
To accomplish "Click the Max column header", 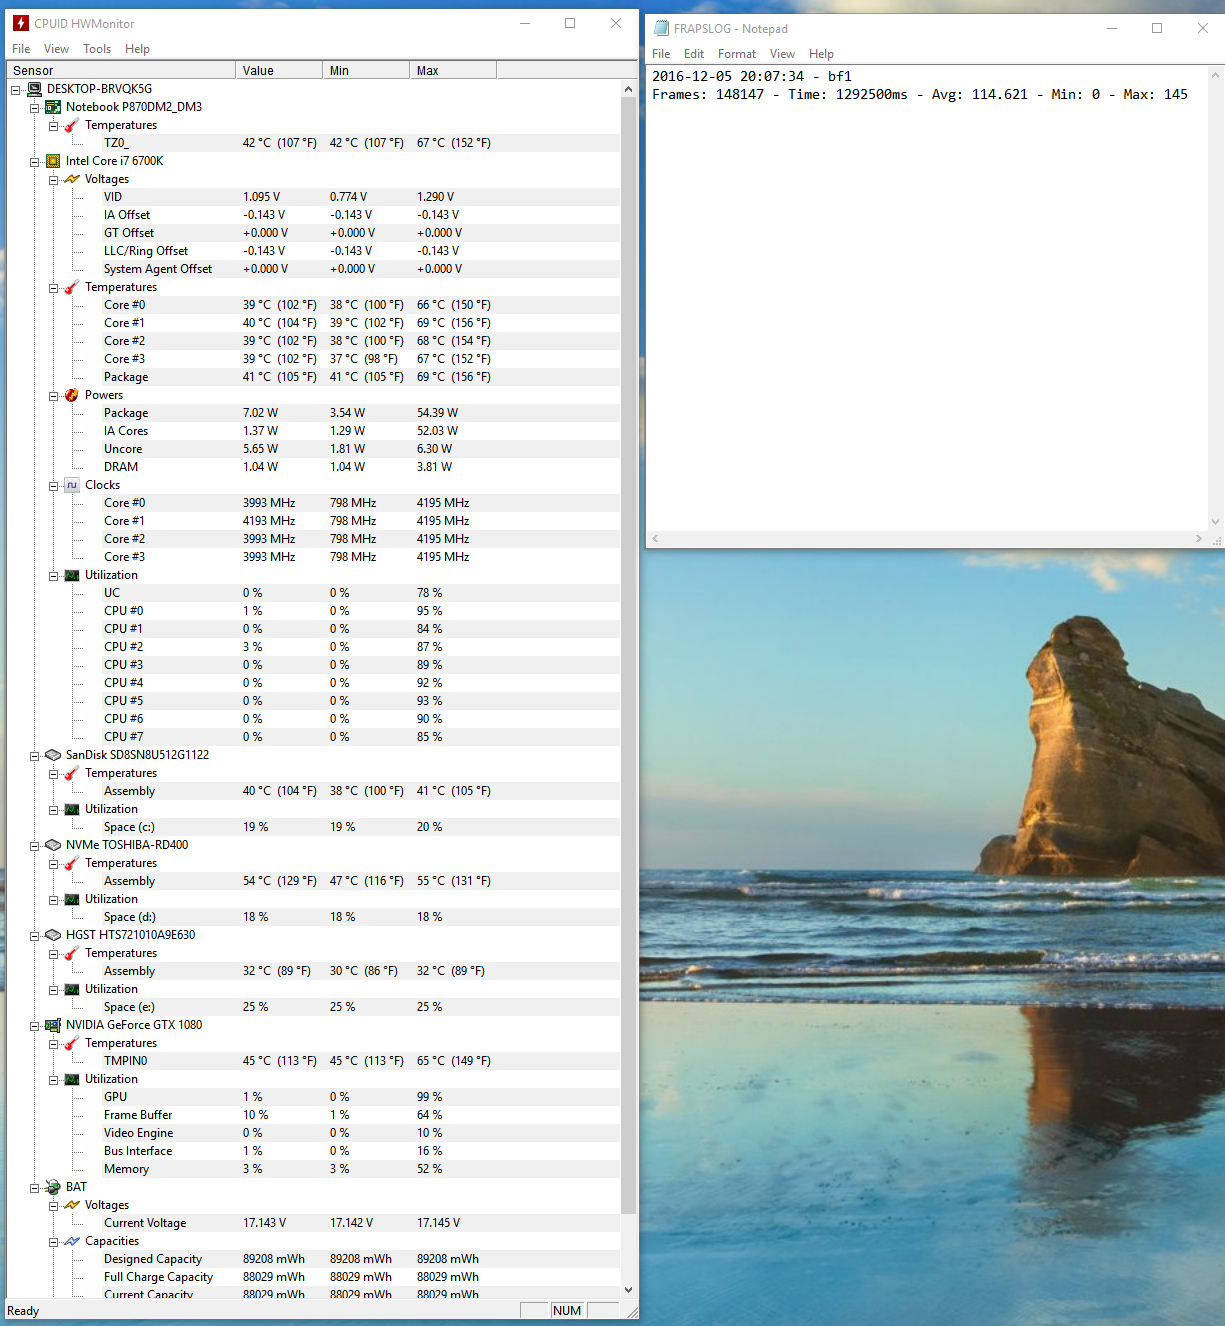I will coord(451,71).
